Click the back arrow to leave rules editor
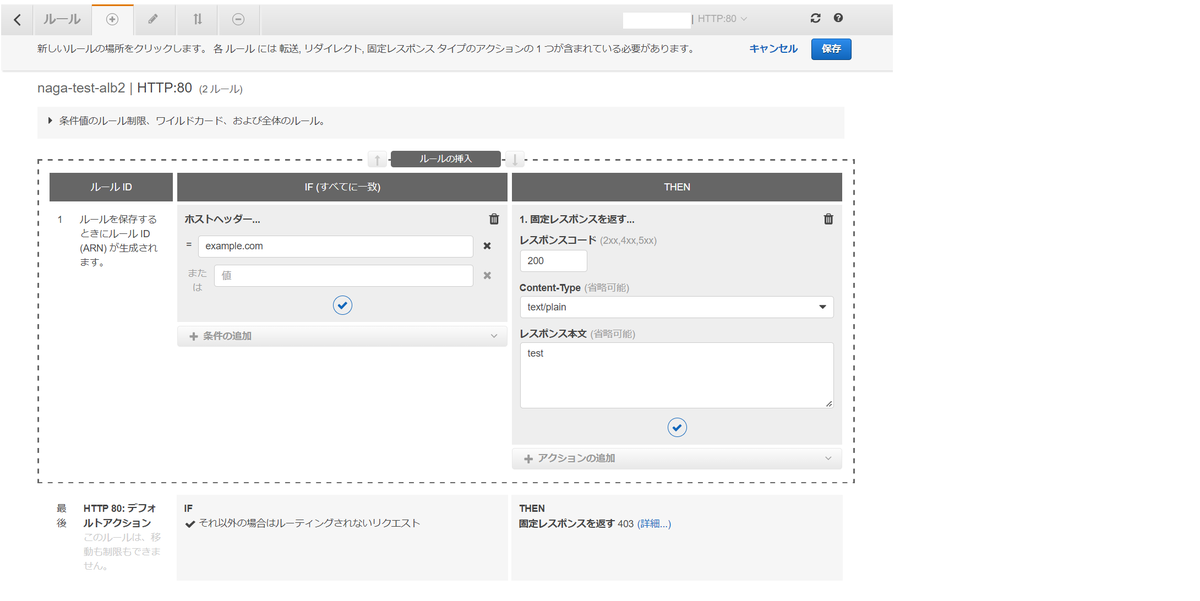This screenshot has height=601, width=1200. click(x=16, y=19)
